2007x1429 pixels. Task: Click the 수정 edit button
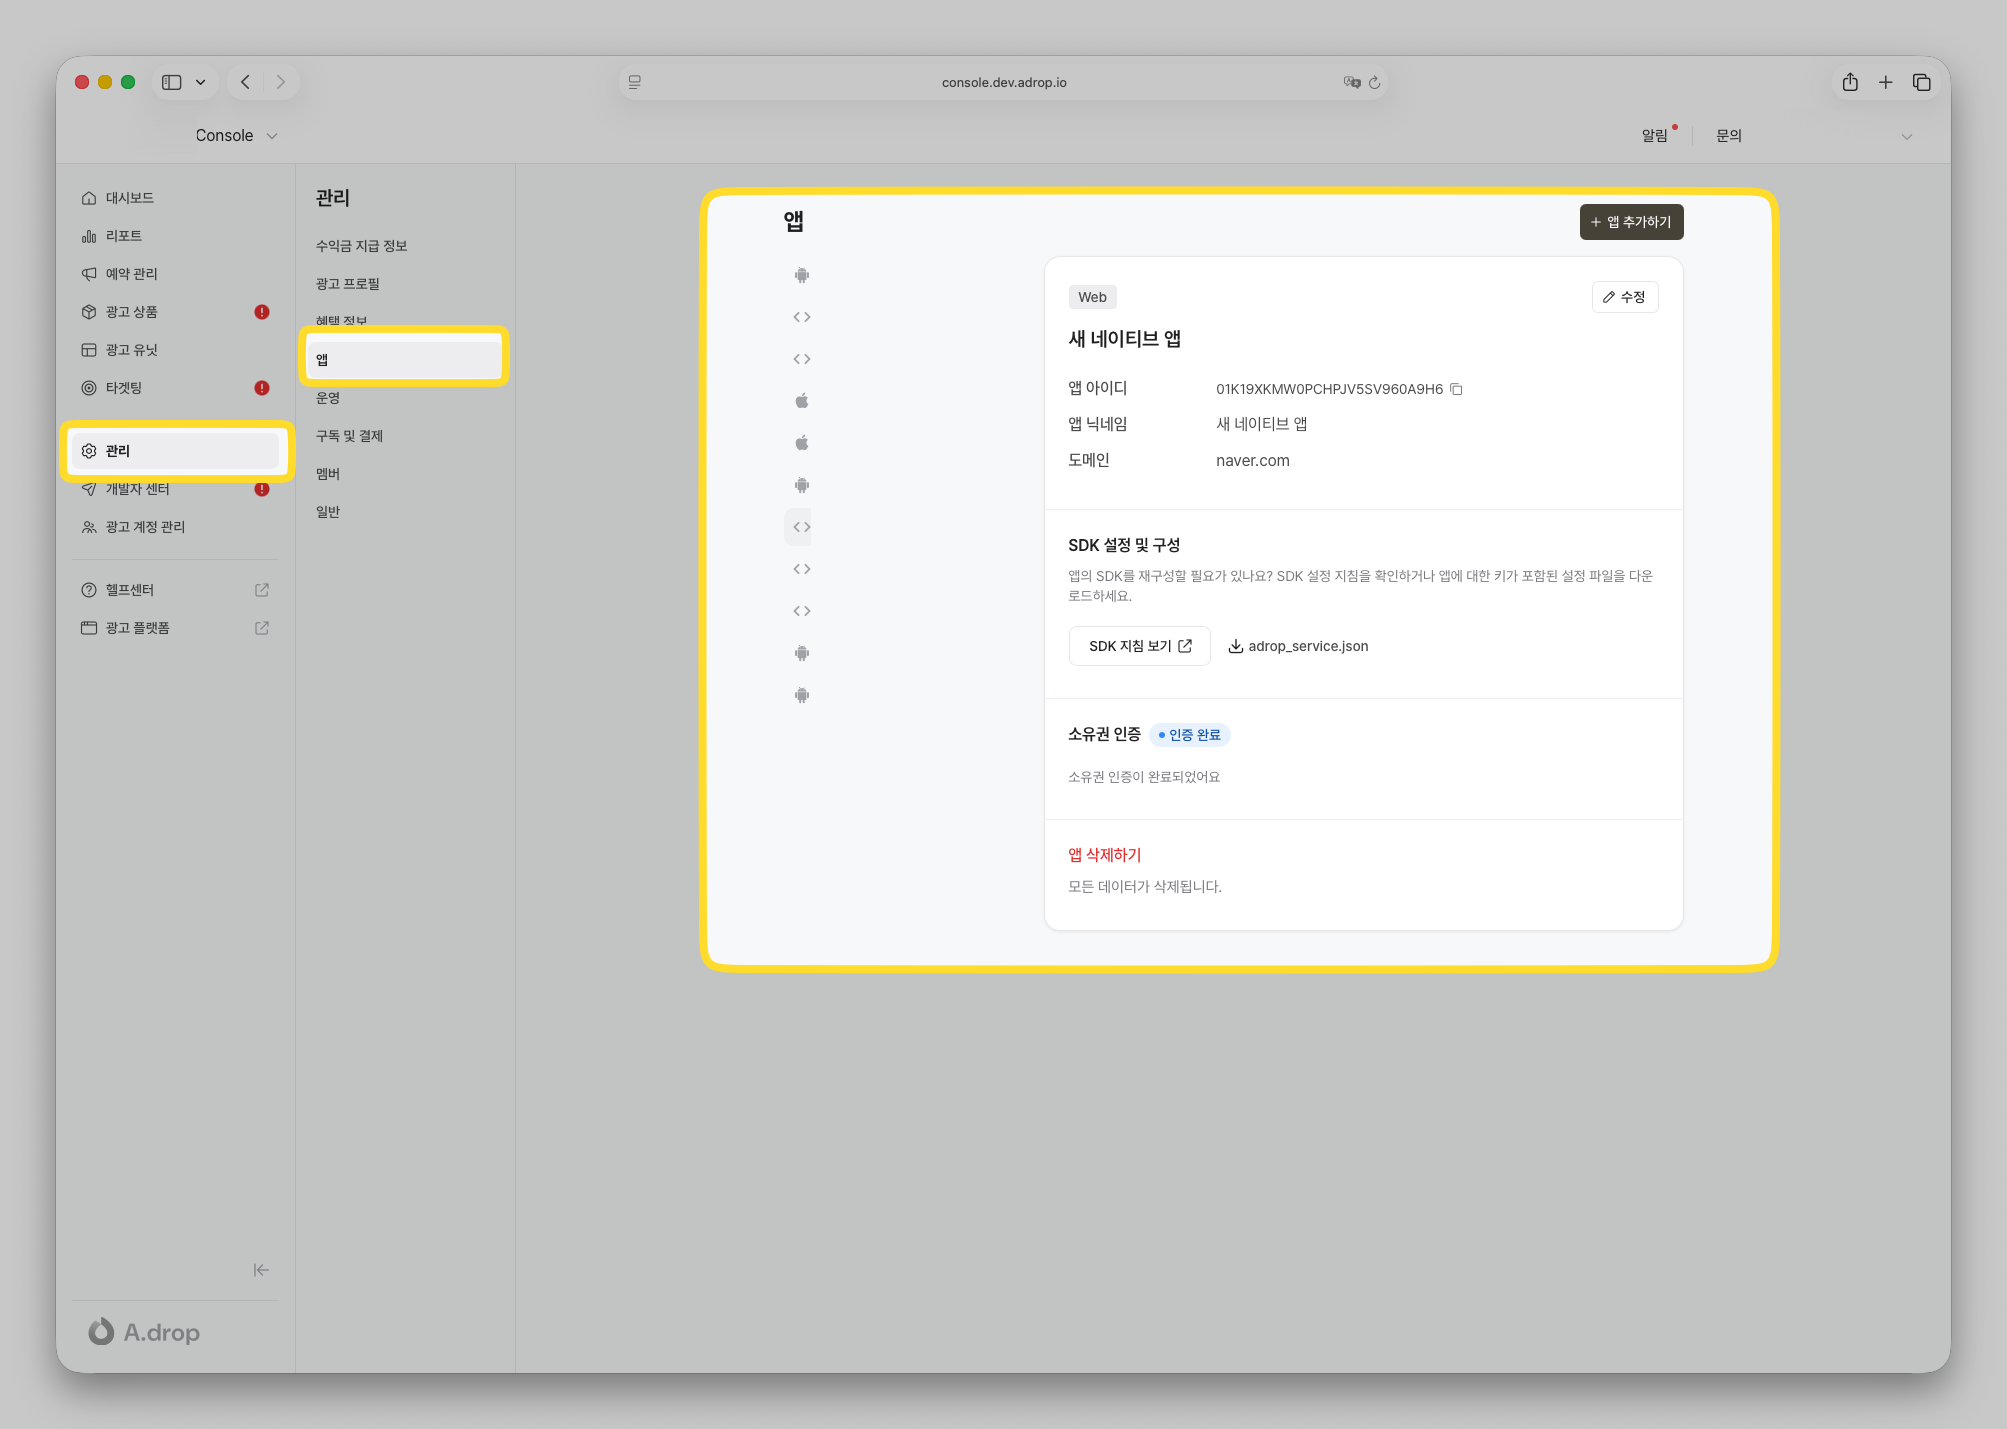pyautogui.click(x=1624, y=297)
